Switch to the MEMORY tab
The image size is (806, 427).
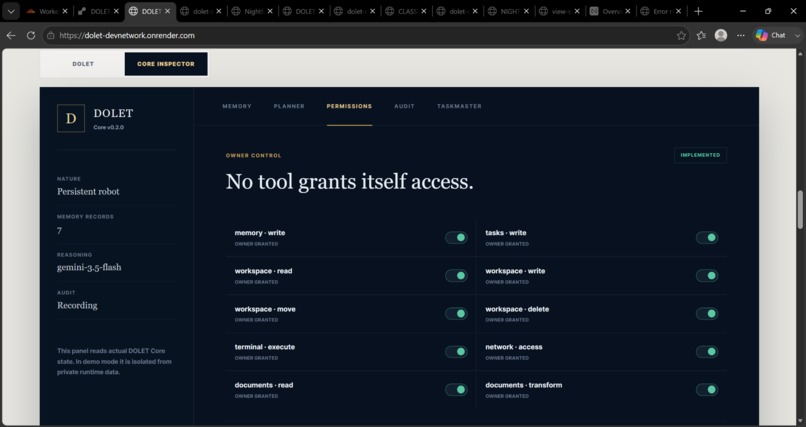tap(237, 106)
